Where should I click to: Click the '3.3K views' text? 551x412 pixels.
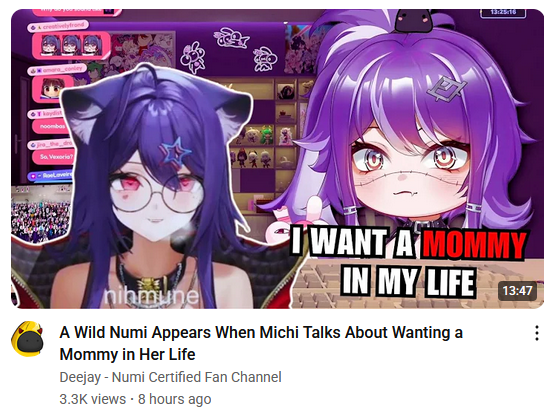click(x=92, y=399)
